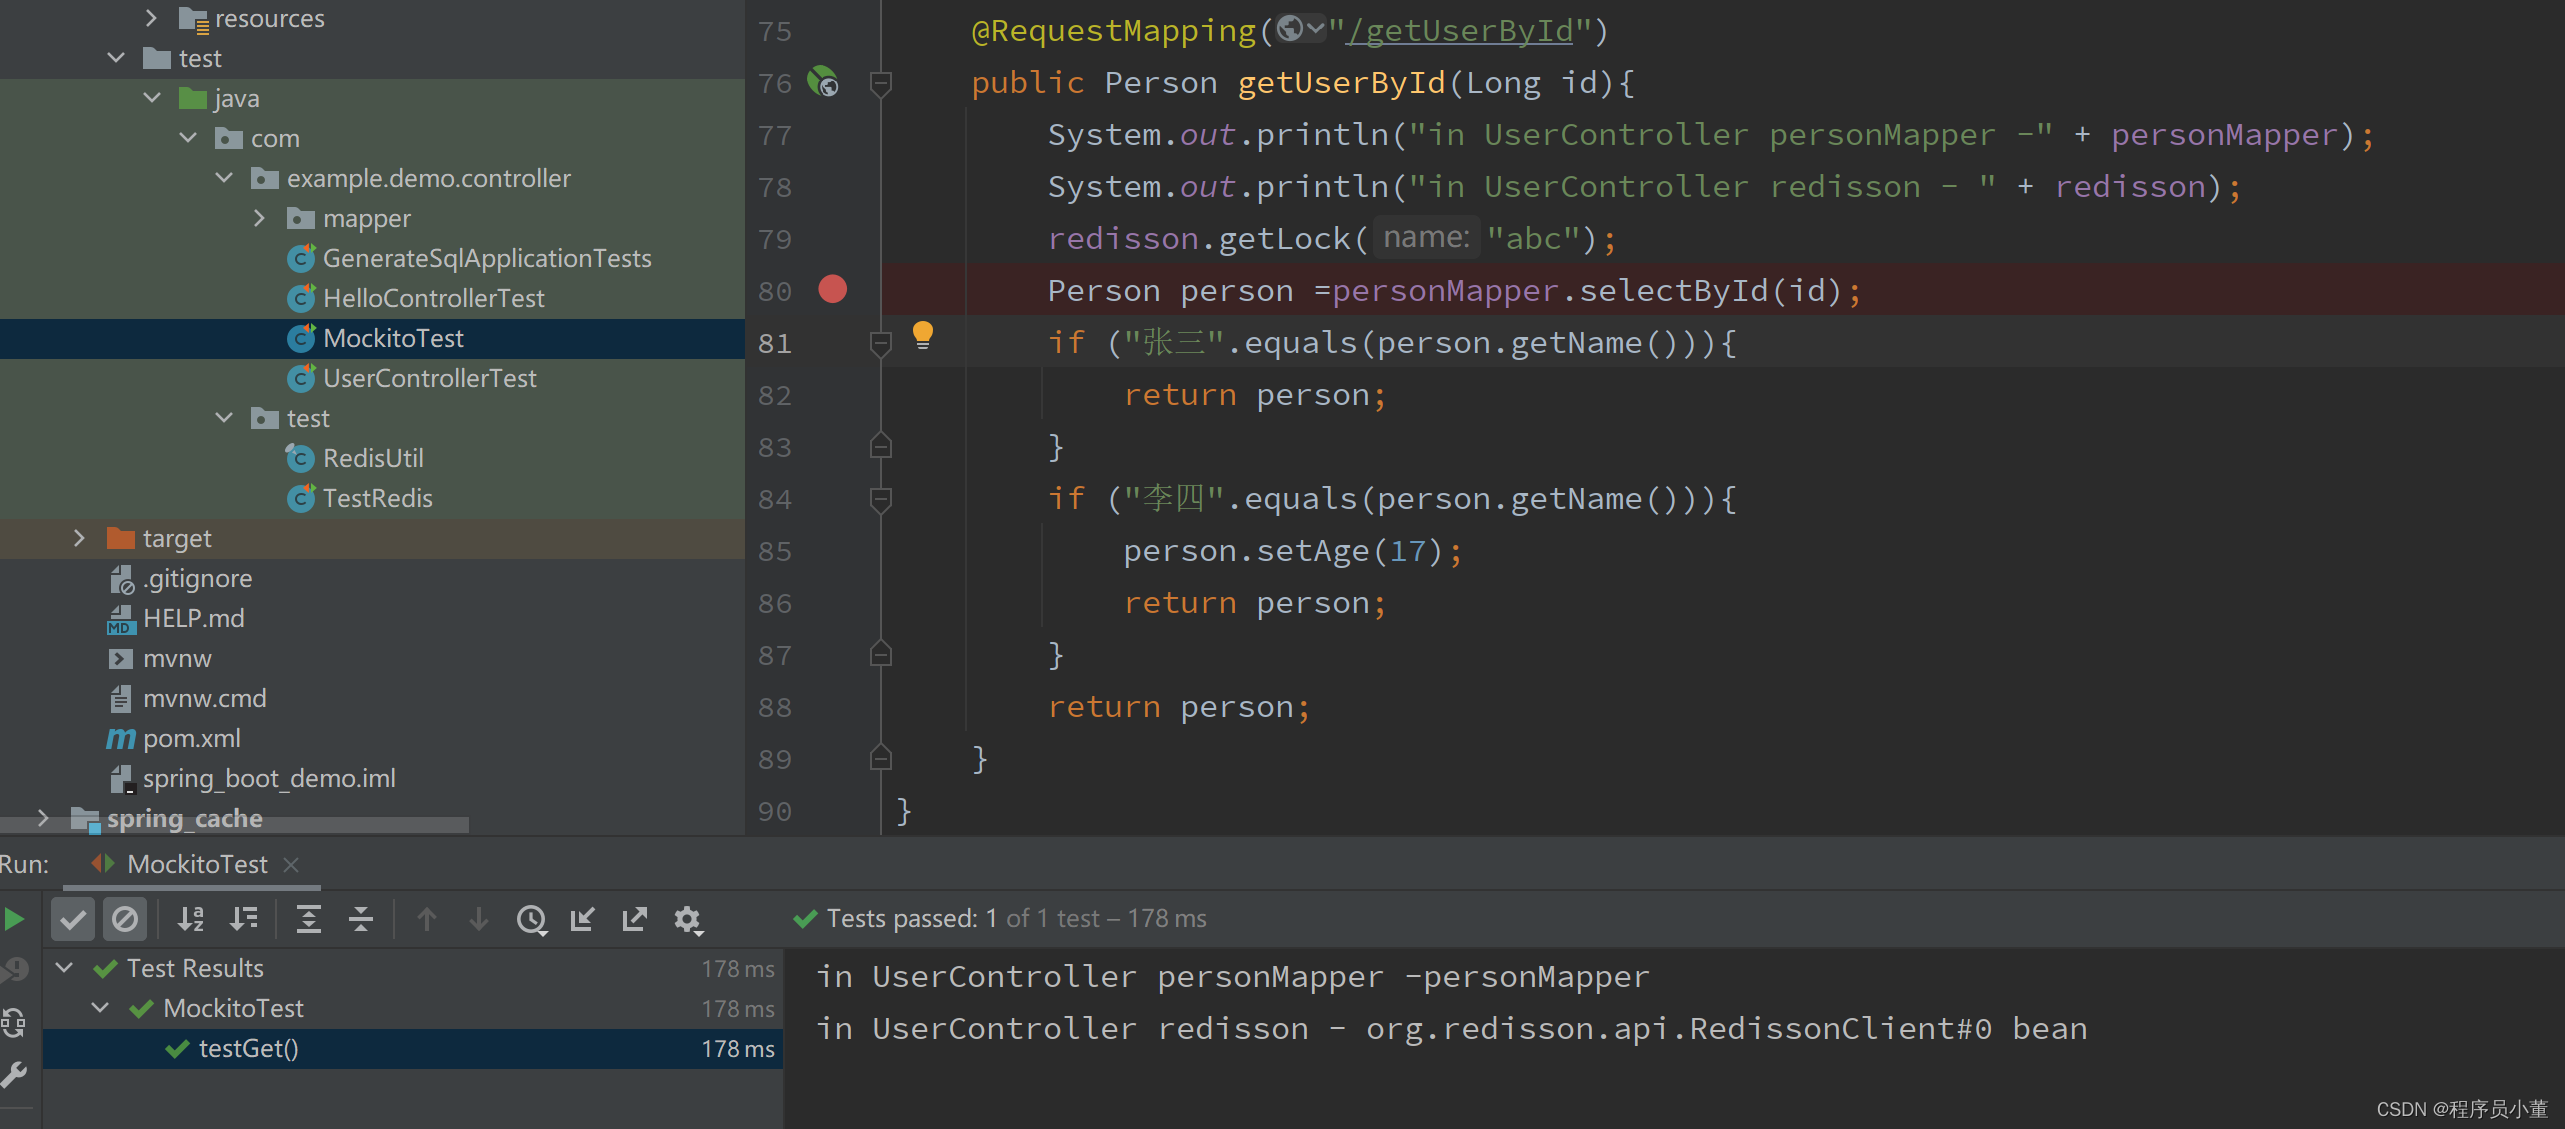Collapse the Test Results root node

64,968
